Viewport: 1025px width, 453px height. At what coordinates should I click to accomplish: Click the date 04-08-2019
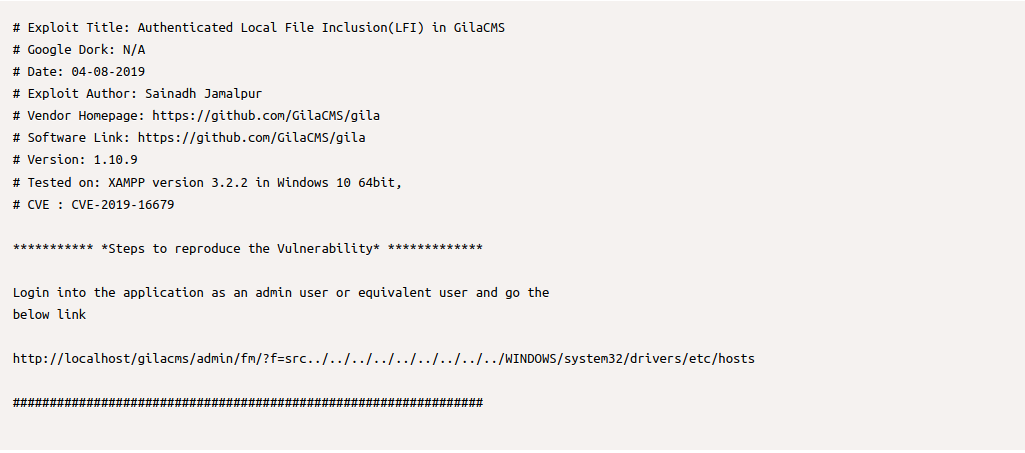click(108, 72)
